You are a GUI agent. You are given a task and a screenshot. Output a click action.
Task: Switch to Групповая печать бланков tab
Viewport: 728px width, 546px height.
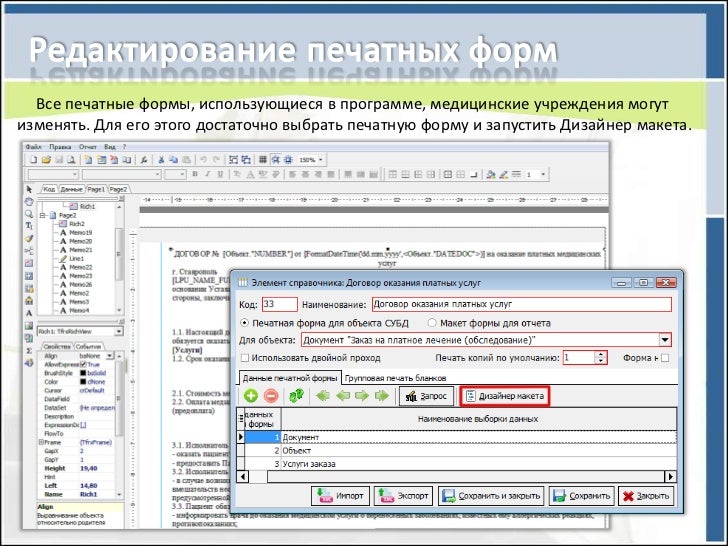click(x=395, y=378)
